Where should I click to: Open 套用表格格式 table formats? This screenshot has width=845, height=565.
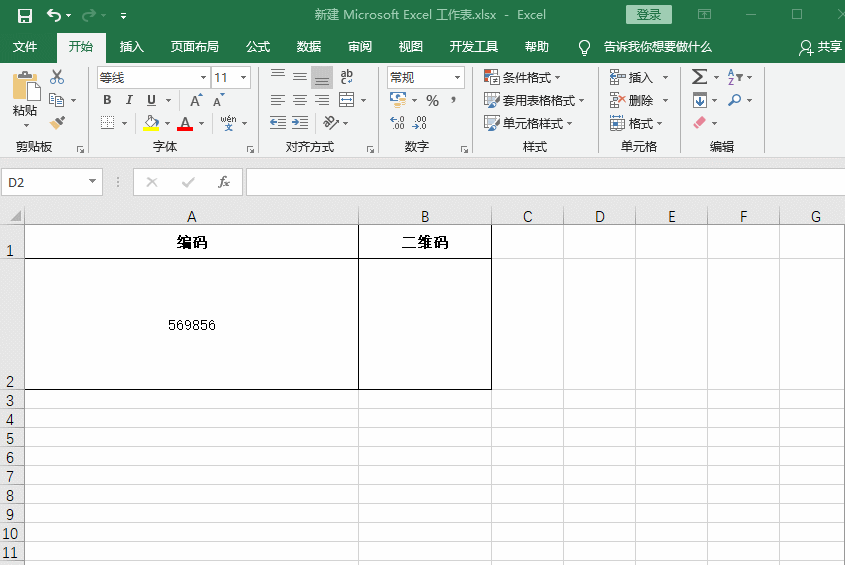point(534,100)
